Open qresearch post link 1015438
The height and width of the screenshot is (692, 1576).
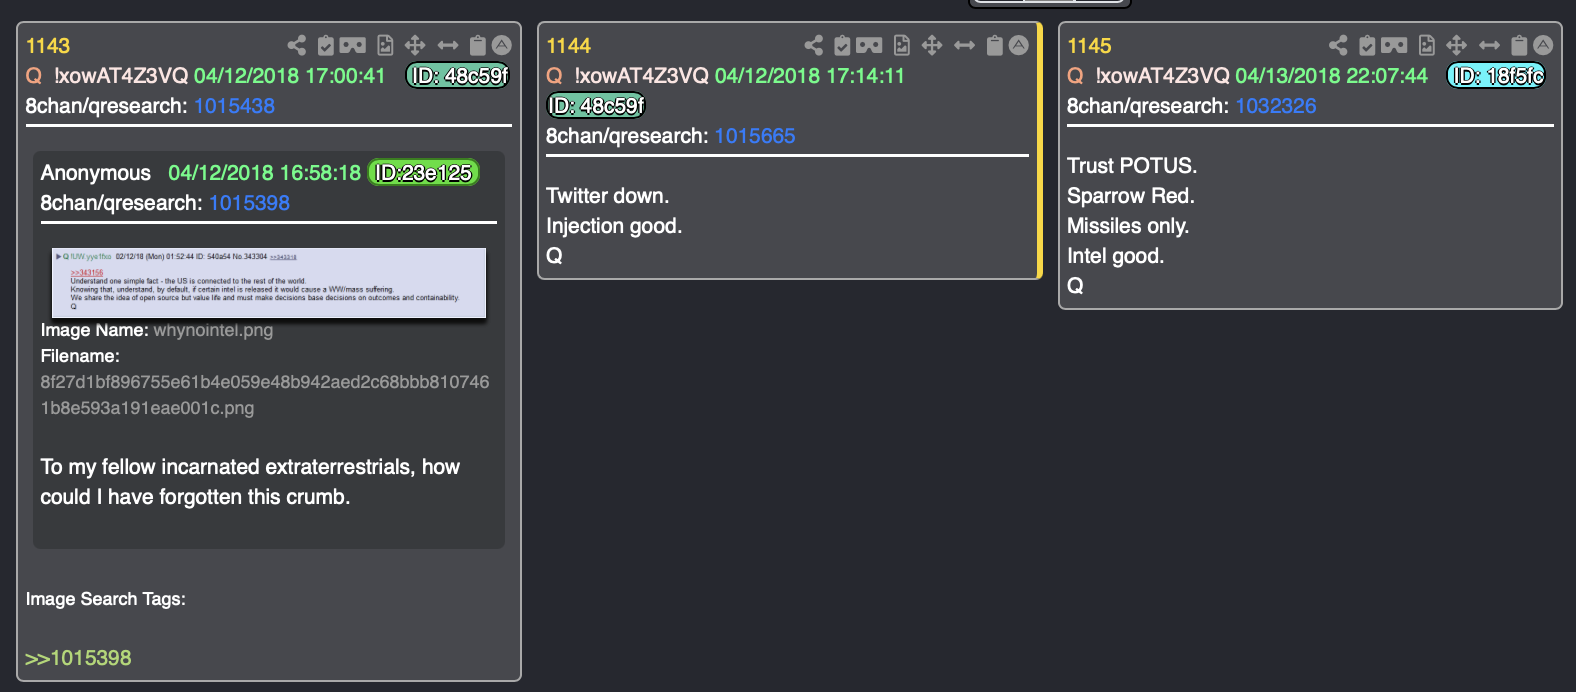click(234, 106)
